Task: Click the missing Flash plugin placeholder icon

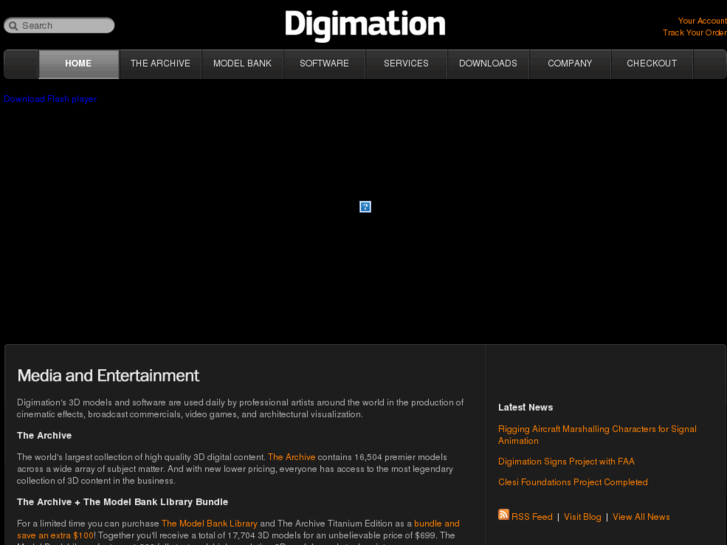Action: [x=365, y=207]
